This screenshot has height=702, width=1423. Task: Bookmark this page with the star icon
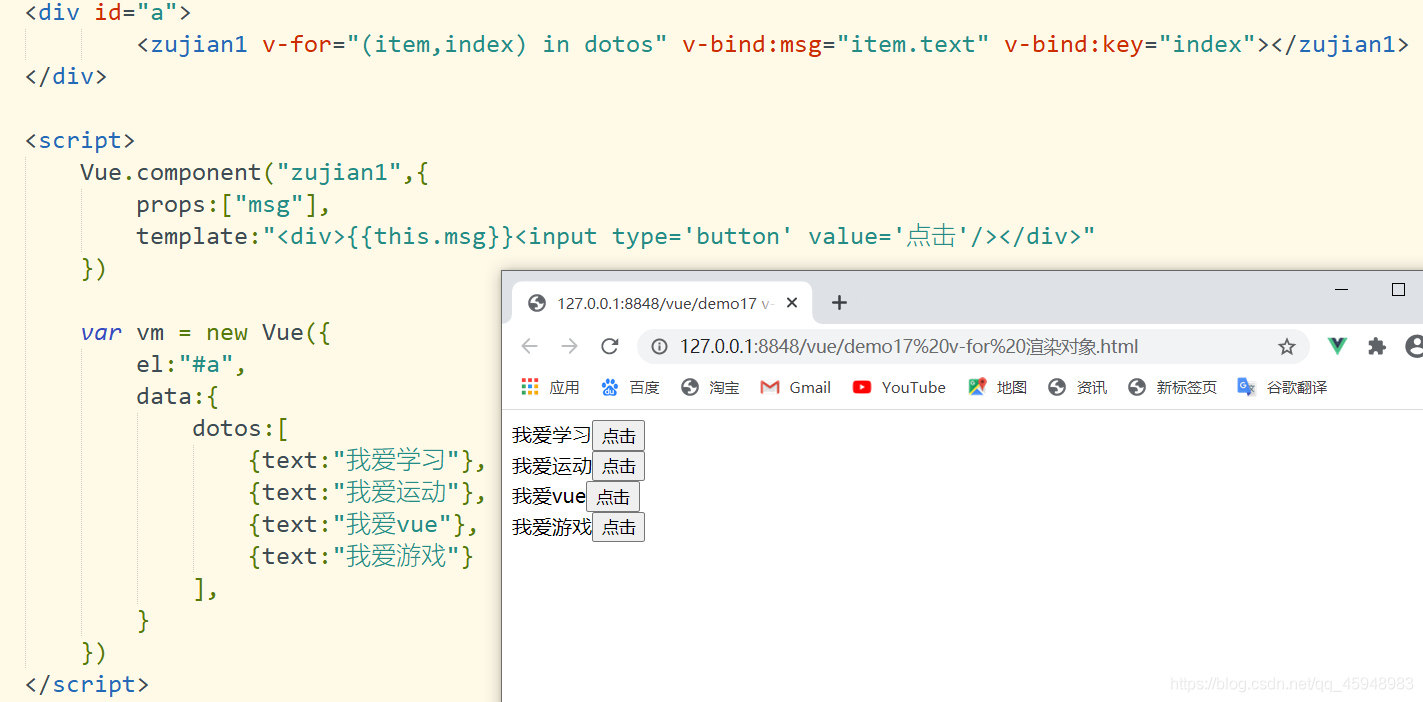[x=1286, y=346]
